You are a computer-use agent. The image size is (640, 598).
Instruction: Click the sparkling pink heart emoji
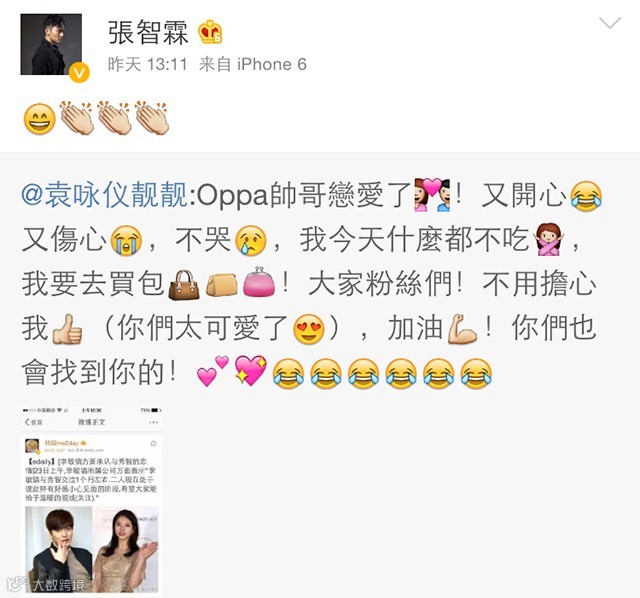251,371
